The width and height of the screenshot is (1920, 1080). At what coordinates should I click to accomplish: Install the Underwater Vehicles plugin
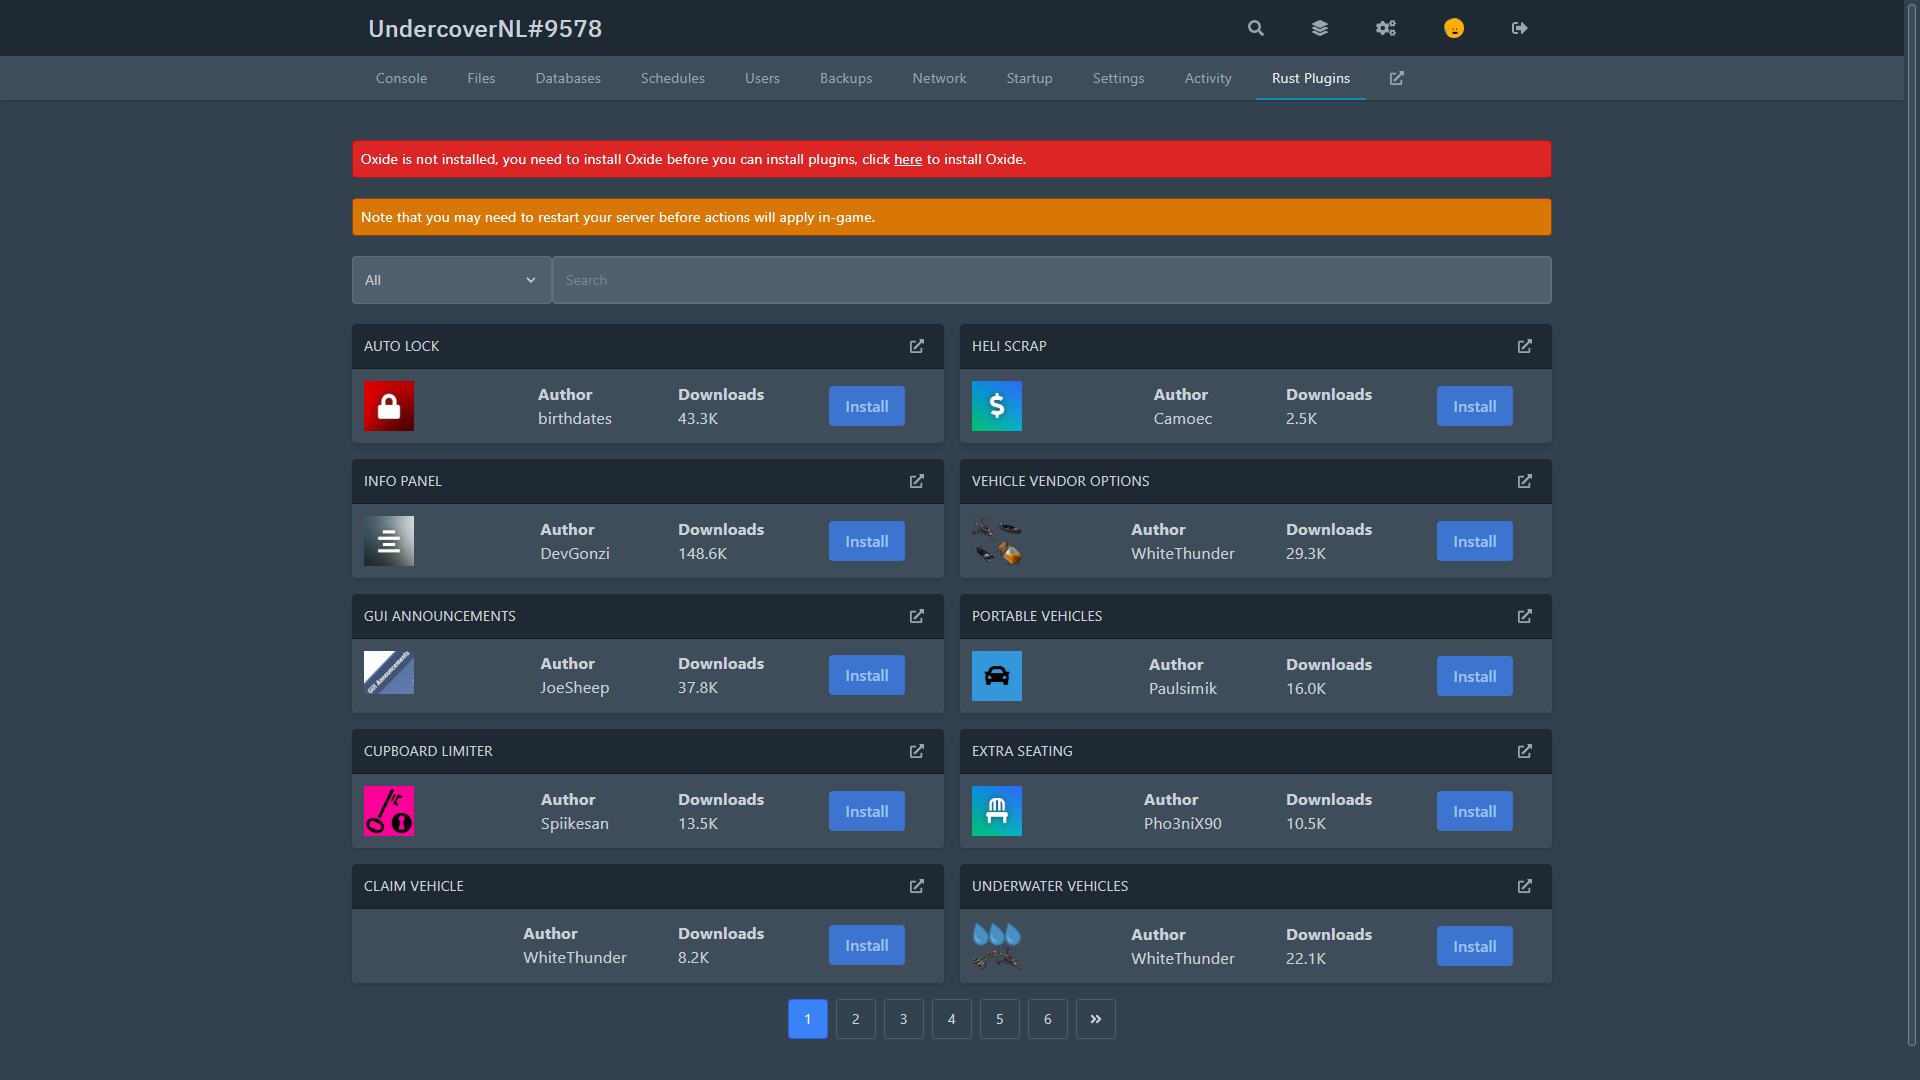[x=1475, y=946]
